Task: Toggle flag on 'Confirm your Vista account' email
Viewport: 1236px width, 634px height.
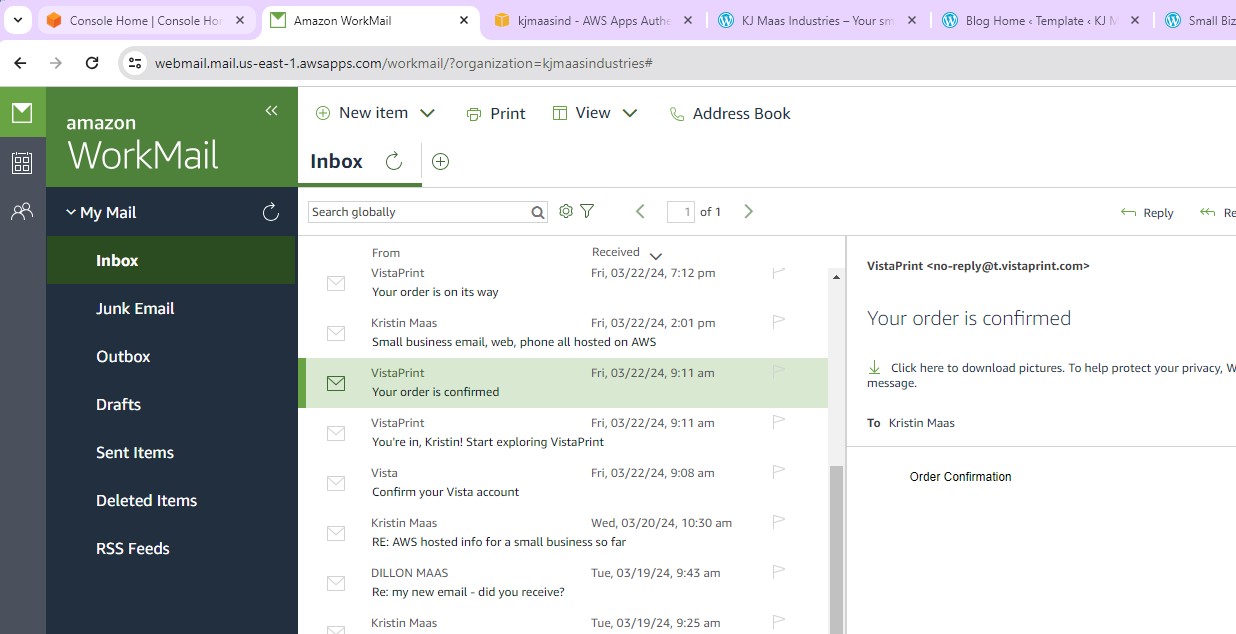Action: [x=779, y=472]
